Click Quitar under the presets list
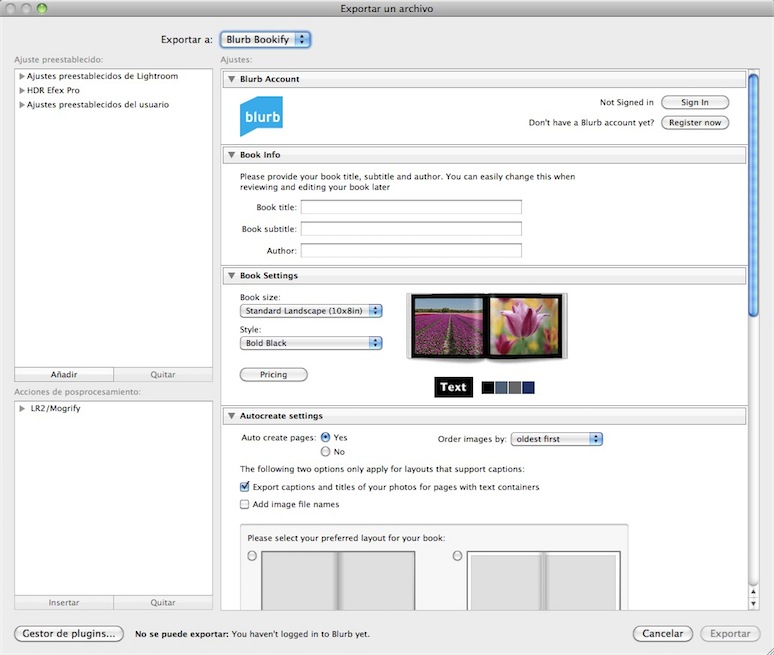 pos(163,375)
